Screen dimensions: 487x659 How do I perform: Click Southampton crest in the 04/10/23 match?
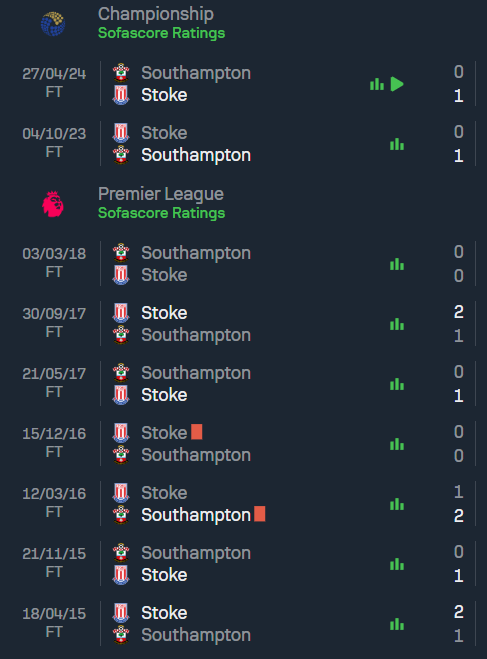coord(121,155)
